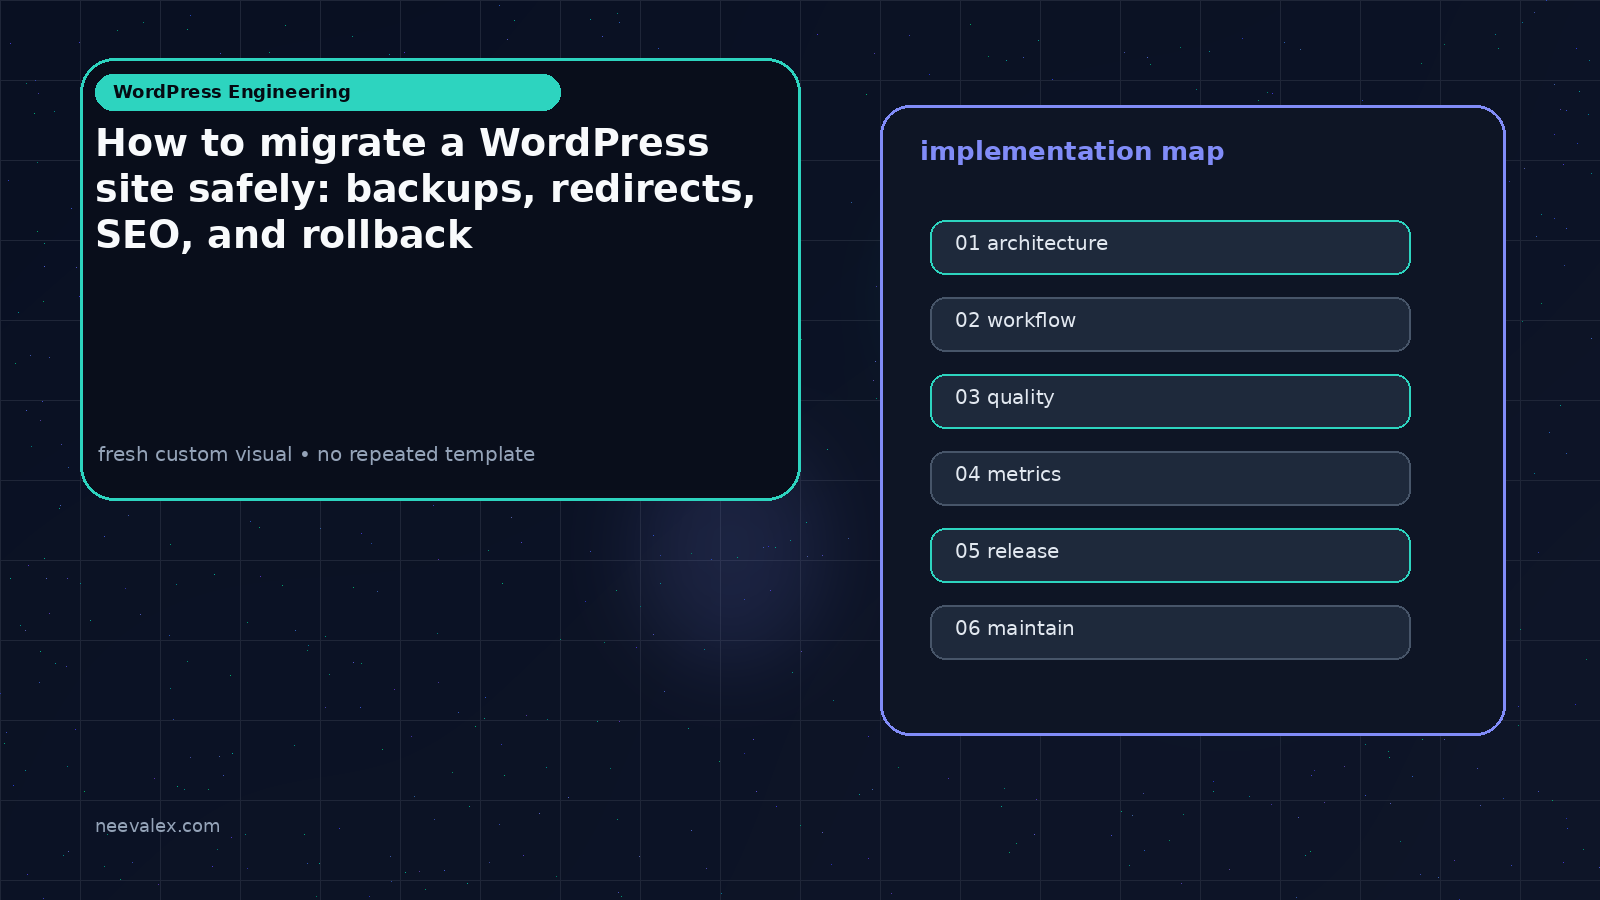
Task: Choose the 04 metrics step
Action: pos(1170,478)
